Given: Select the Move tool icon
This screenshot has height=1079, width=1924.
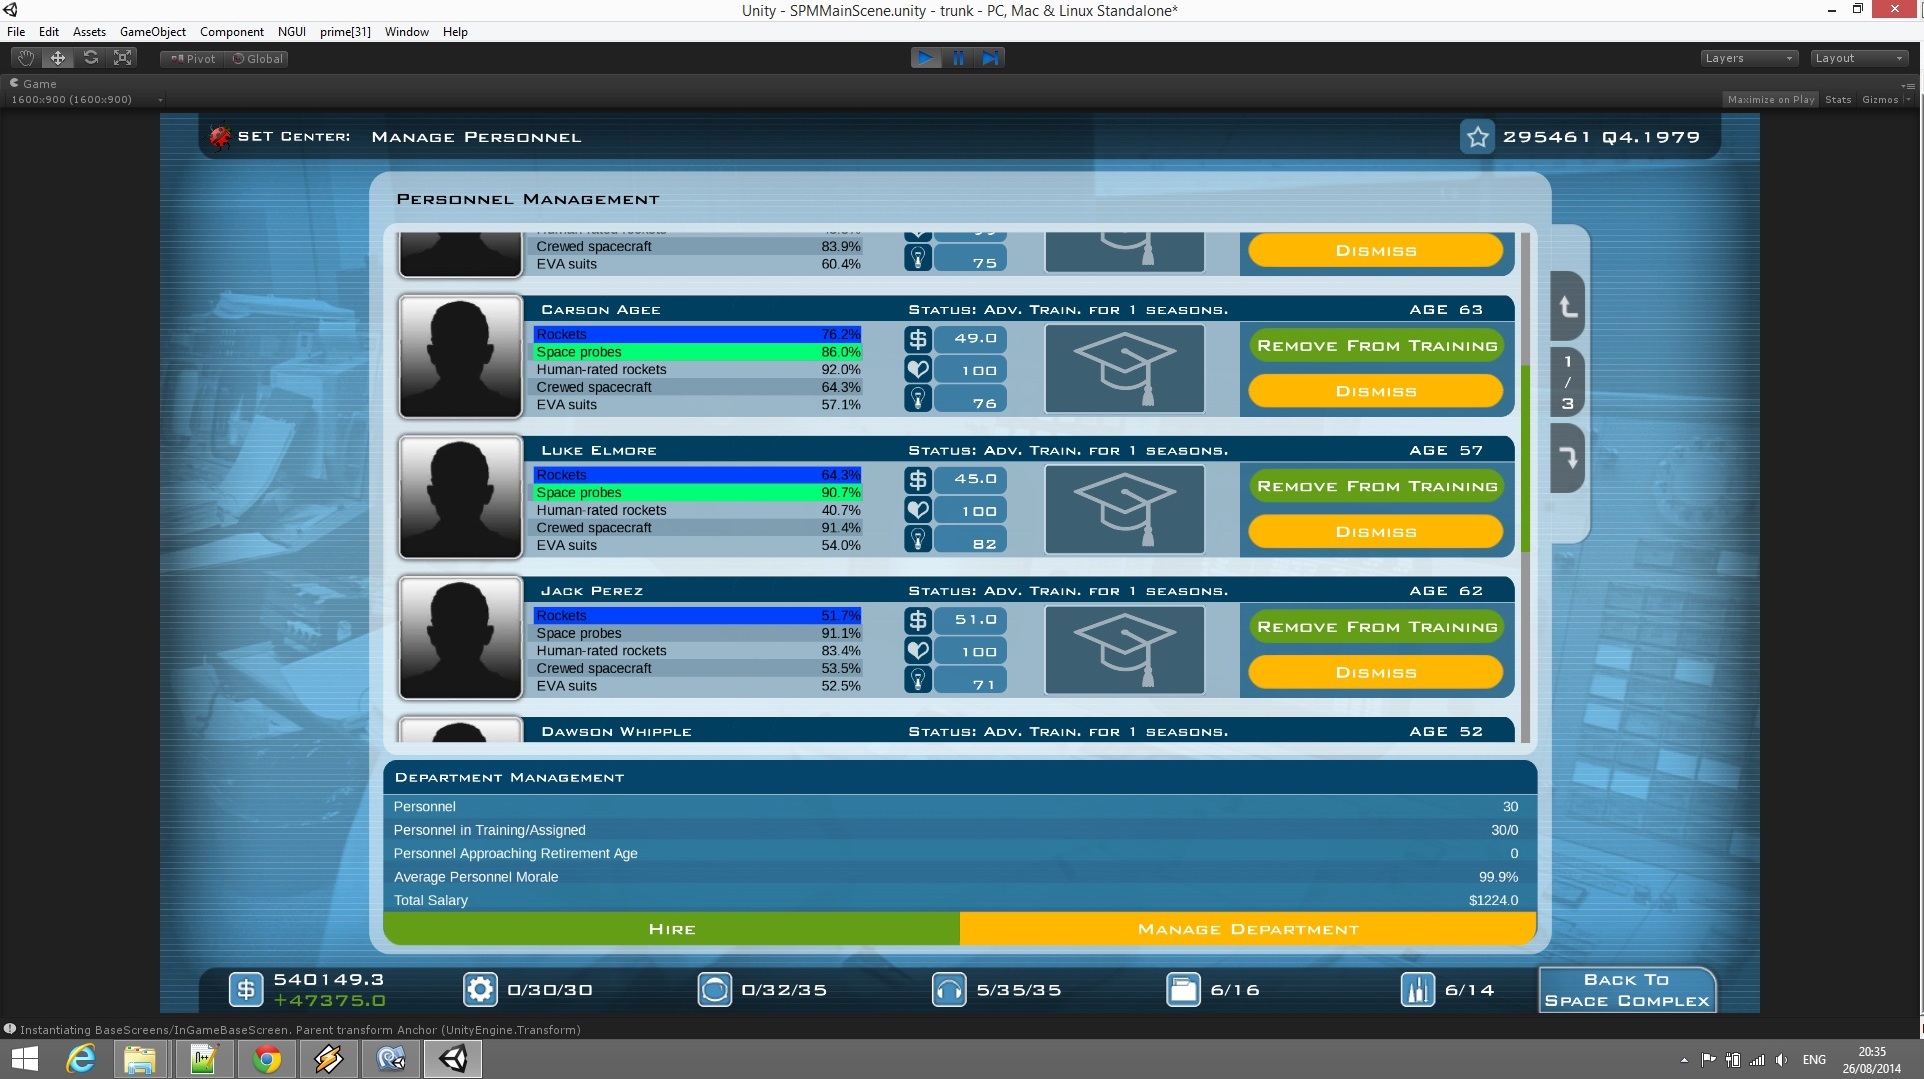Looking at the screenshot, I should tap(58, 58).
